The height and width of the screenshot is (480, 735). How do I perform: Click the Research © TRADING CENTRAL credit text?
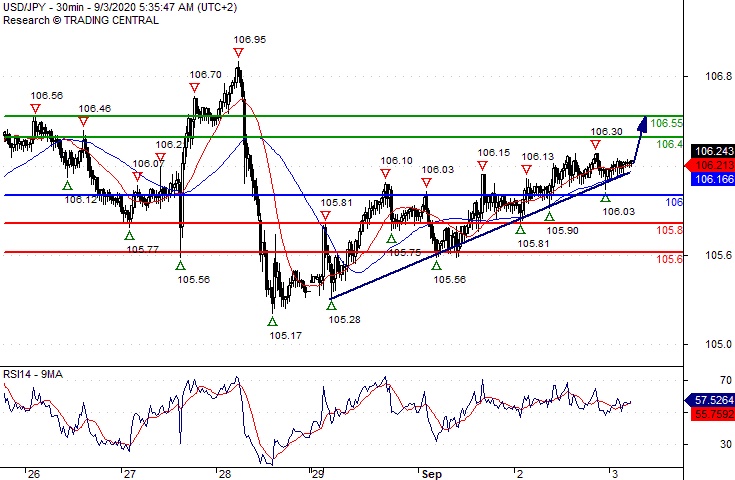[x=81, y=20]
